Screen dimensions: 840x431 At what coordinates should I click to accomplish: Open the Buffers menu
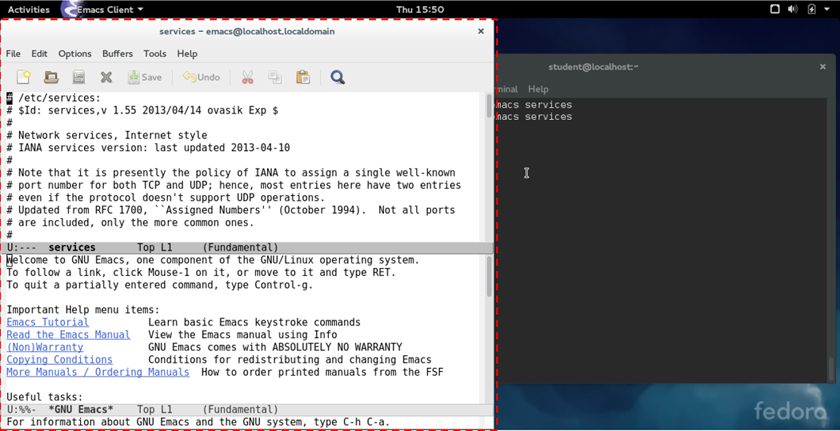point(117,54)
